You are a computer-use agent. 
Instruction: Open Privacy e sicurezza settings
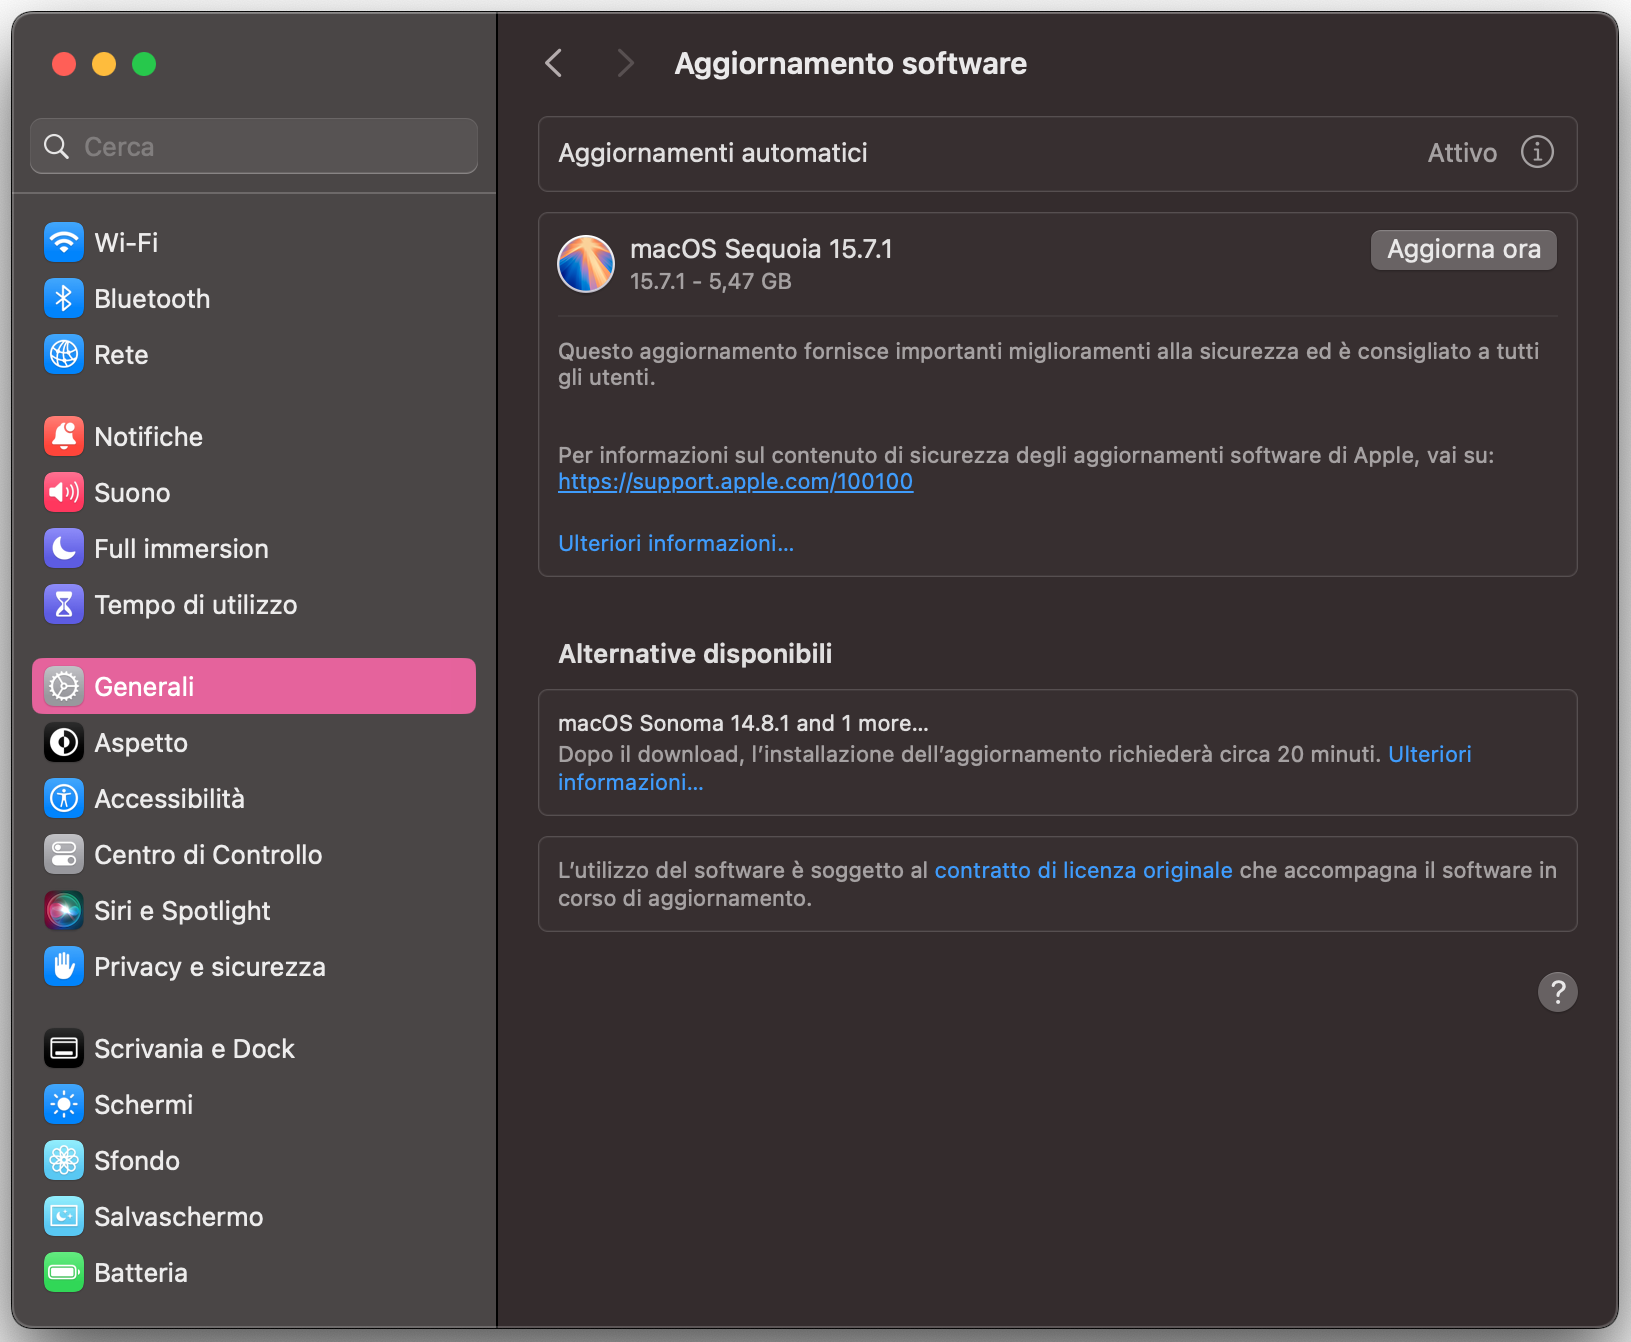[x=209, y=966]
